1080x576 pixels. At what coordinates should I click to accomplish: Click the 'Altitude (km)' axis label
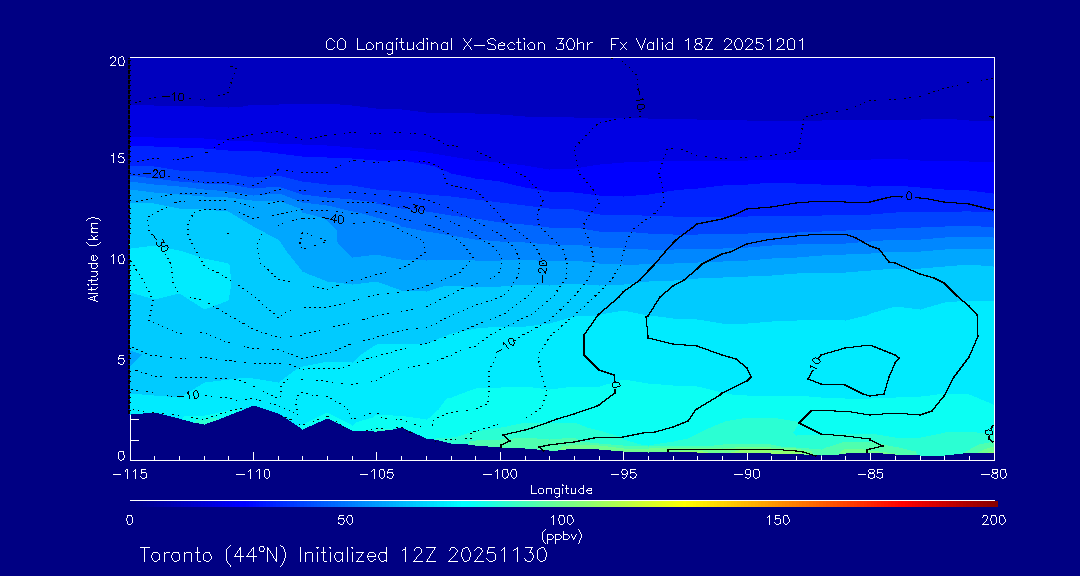(x=93, y=258)
